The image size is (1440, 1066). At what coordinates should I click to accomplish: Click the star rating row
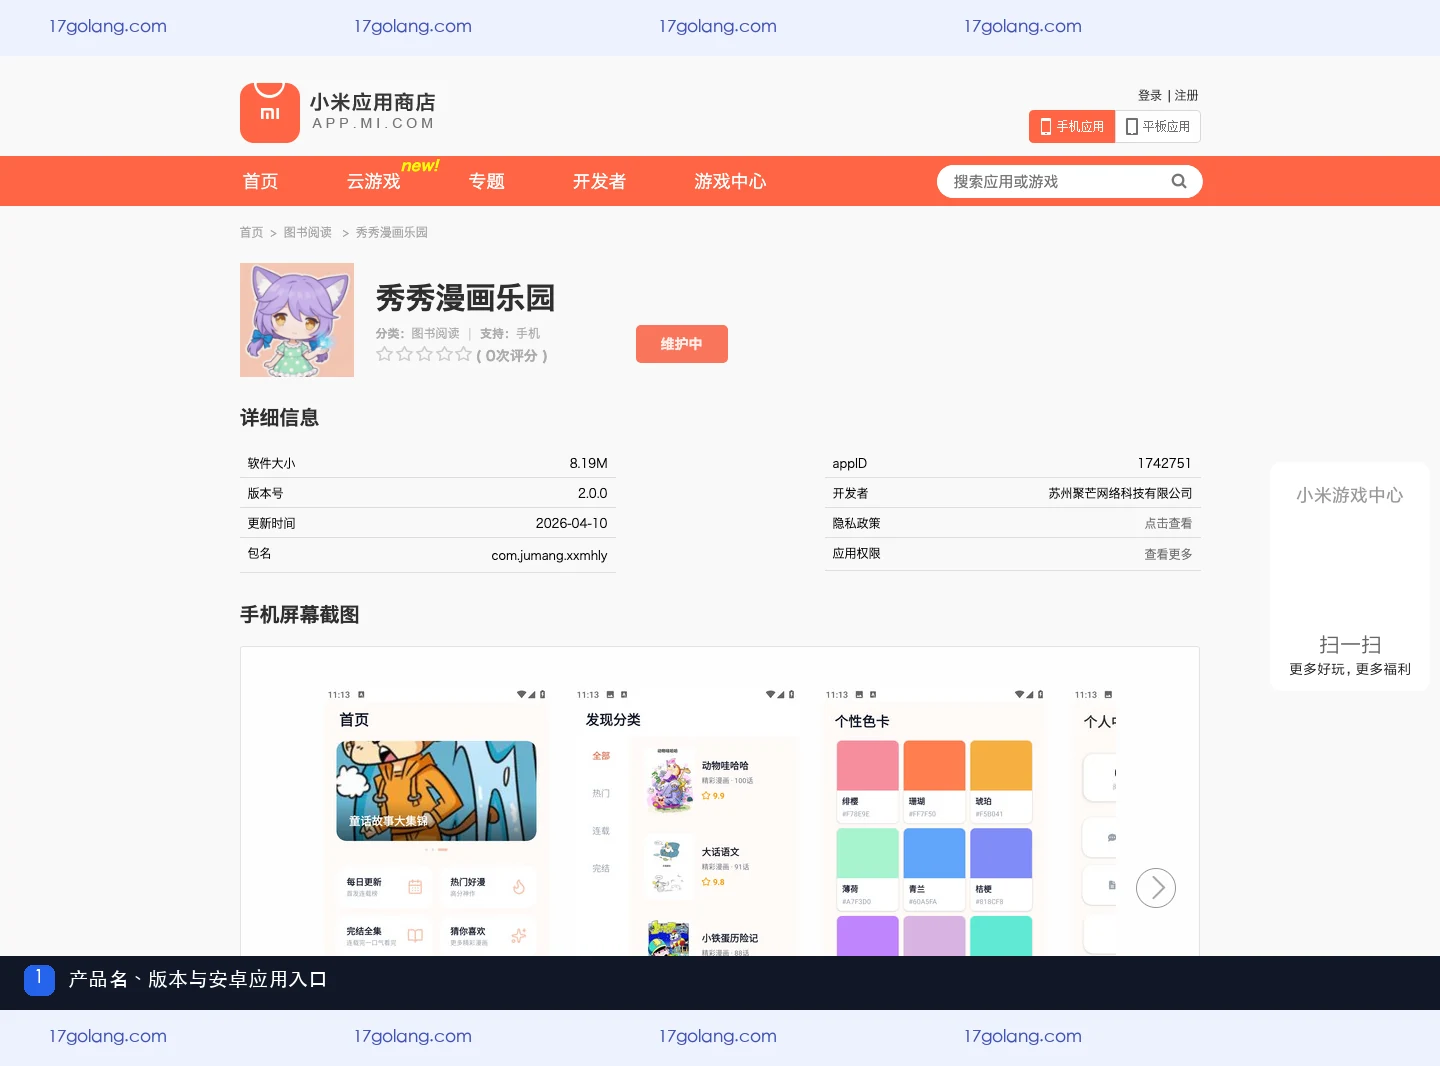(424, 354)
